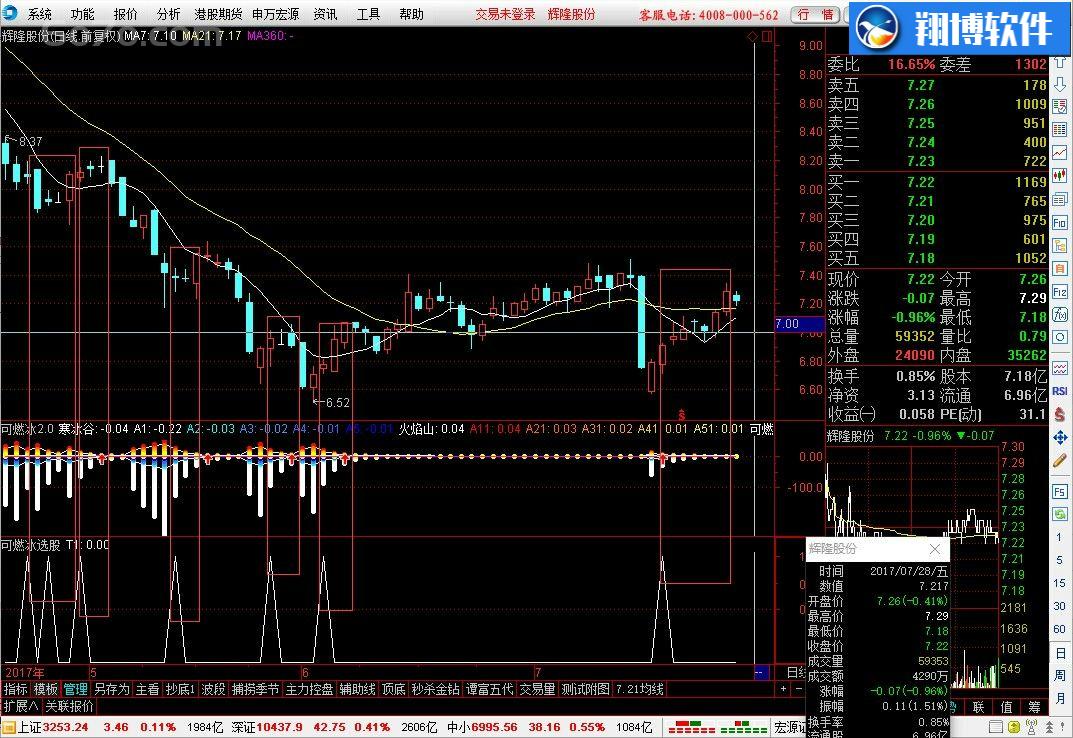
Task: Select the 主力控盘 indicator tab
Action: tap(309, 689)
